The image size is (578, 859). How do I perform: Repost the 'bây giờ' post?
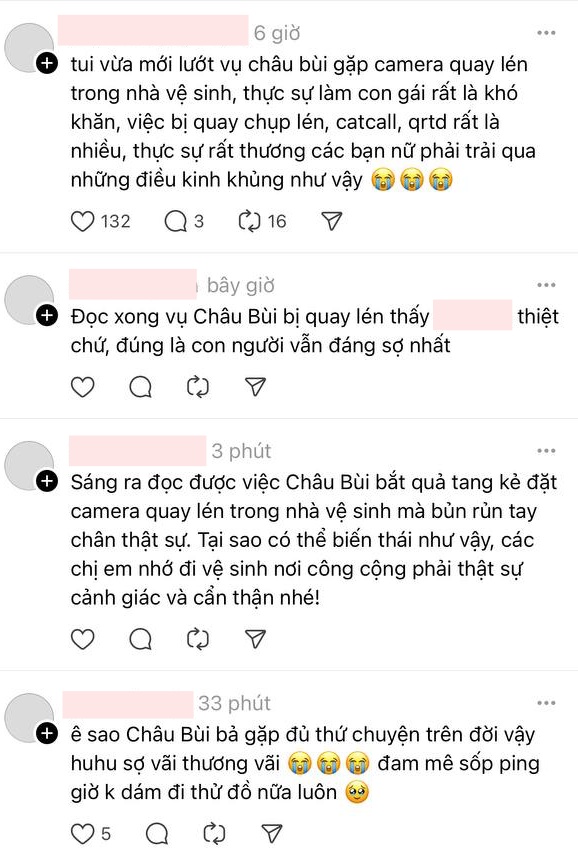(198, 387)
